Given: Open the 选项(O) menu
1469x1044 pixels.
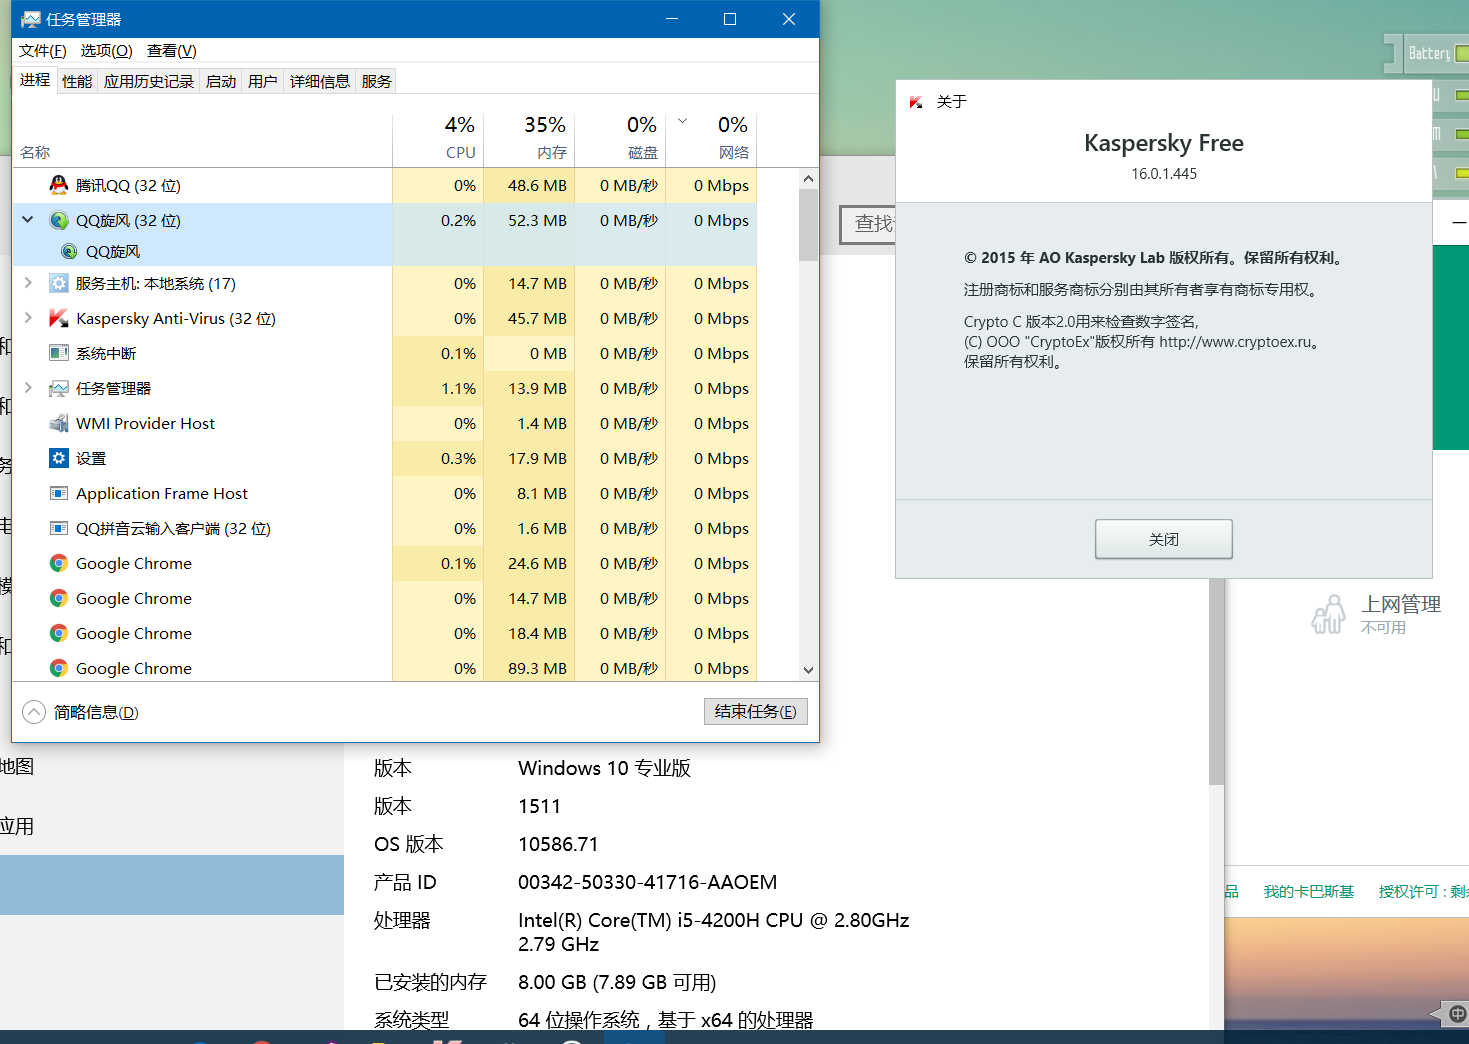Looking at the screenshot, I should pos(106,51).
